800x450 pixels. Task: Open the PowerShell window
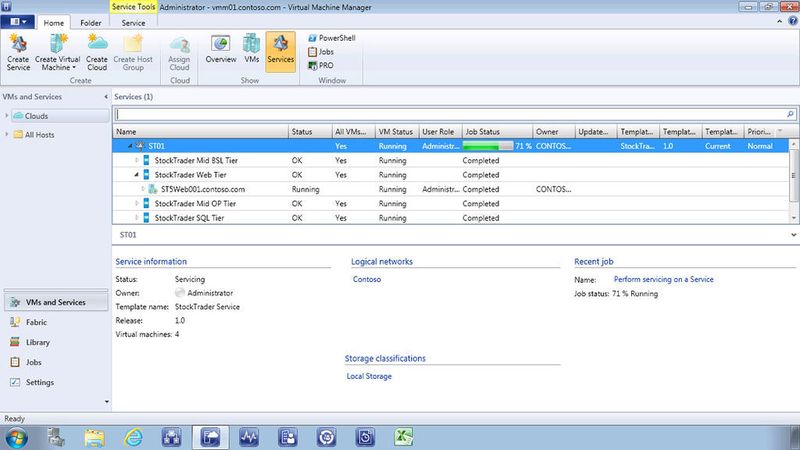point(332,38)
